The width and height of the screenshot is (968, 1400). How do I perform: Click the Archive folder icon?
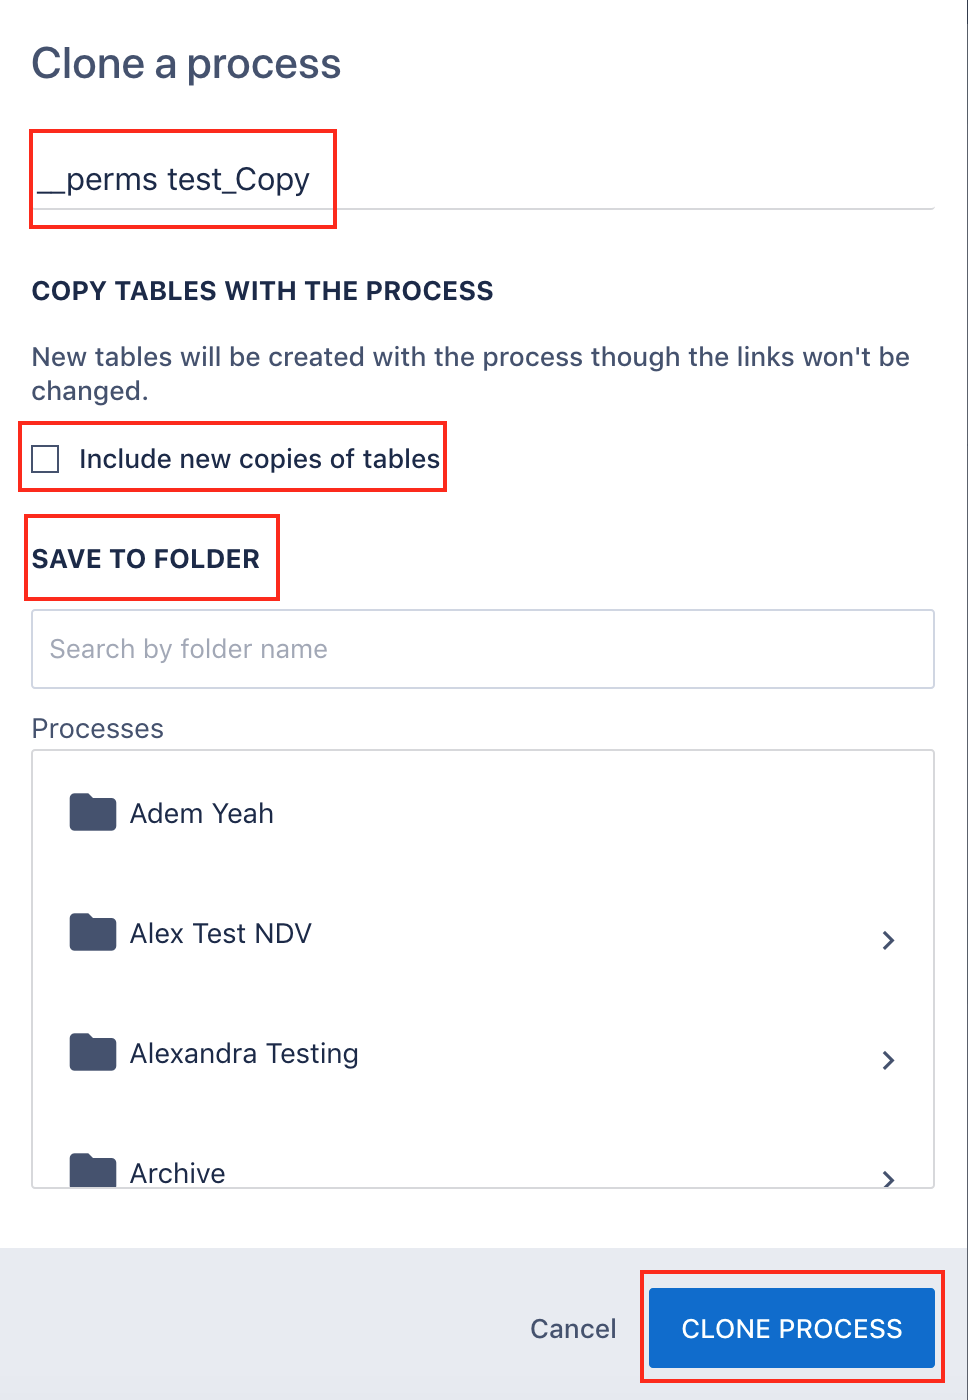(92, 1172)
